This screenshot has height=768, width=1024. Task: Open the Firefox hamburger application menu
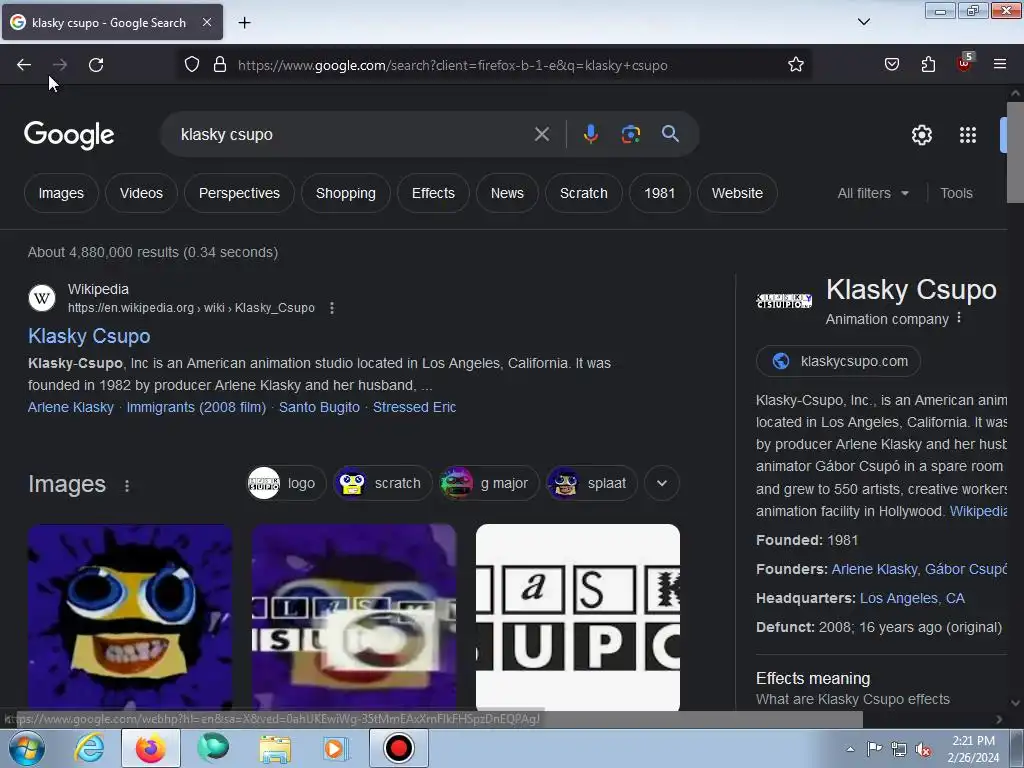point(1000,65)
